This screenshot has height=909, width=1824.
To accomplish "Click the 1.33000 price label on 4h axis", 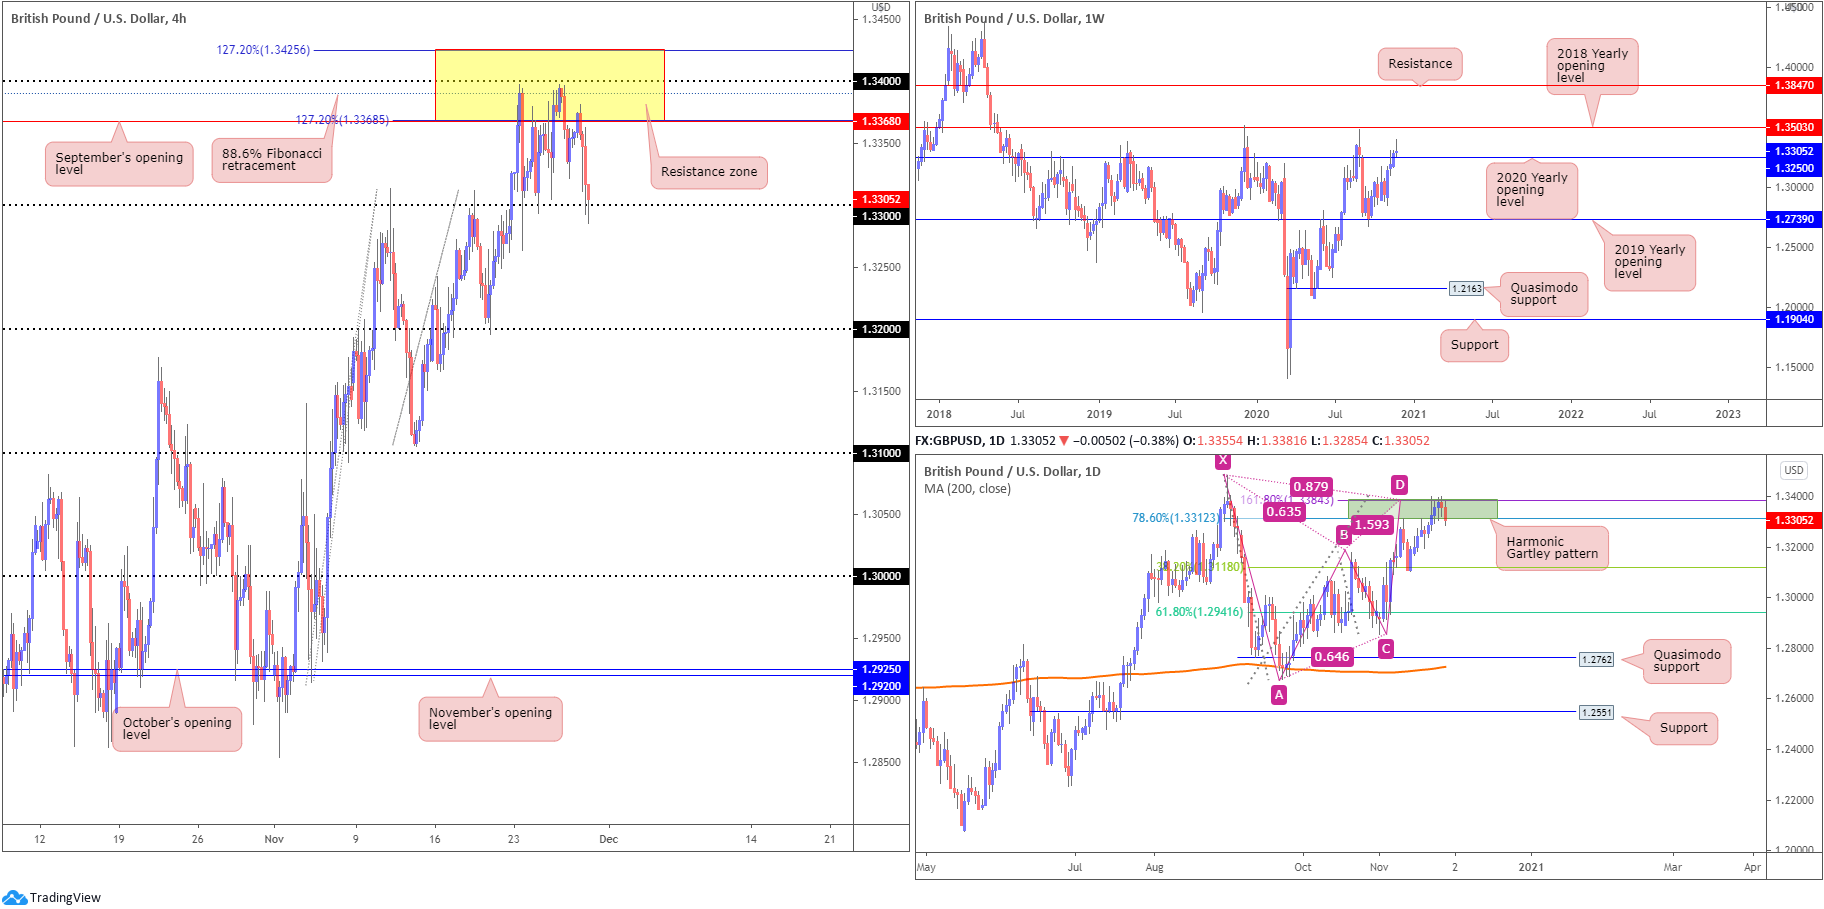I will [881, 216].
